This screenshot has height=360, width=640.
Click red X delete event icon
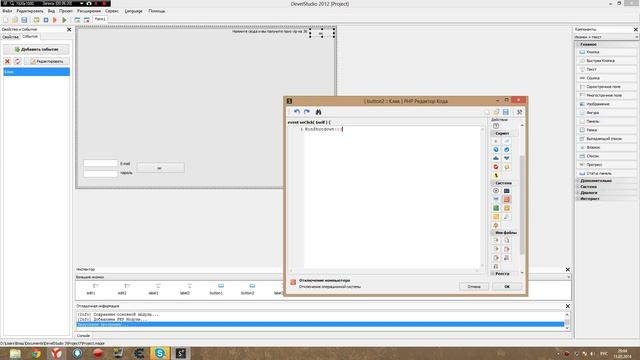click(x=7, y=61)
